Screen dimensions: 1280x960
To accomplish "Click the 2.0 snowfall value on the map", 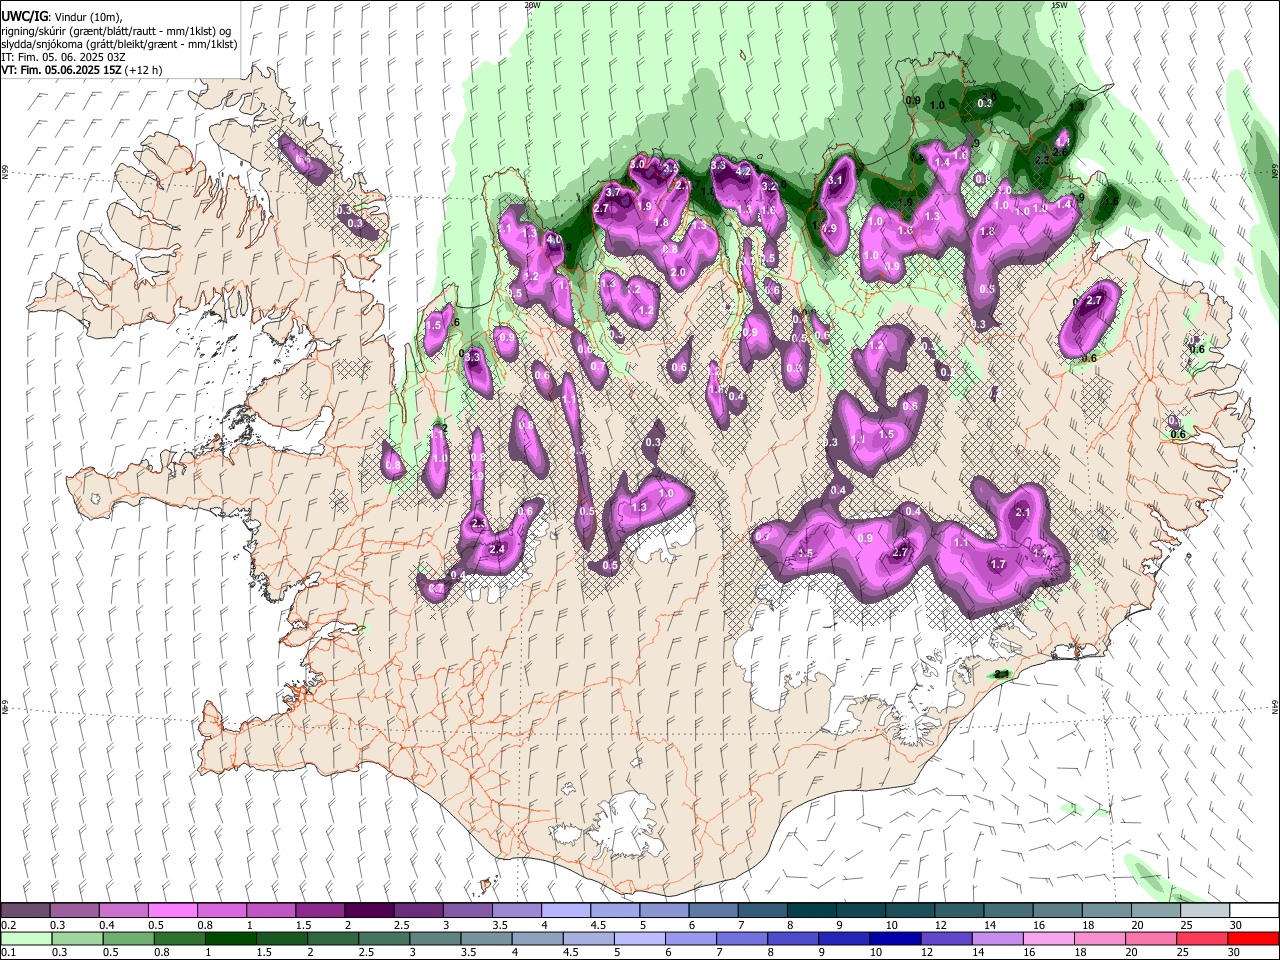I will (x=678, y=273).
